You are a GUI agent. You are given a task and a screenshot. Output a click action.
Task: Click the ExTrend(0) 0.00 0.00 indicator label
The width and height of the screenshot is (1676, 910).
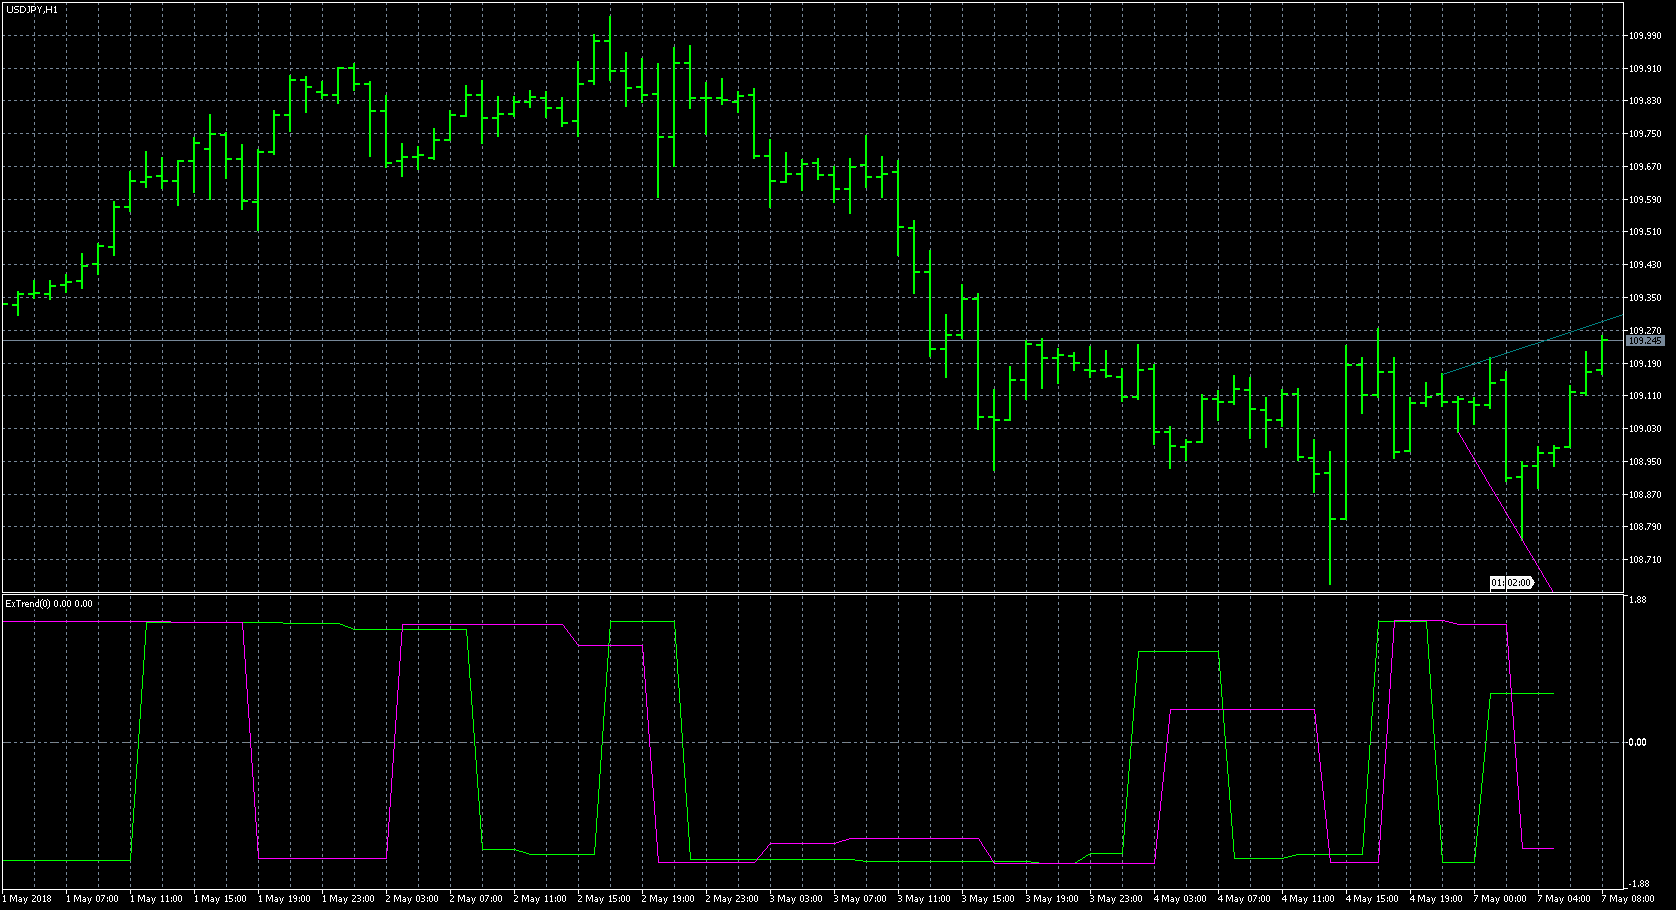click(49, 603)
